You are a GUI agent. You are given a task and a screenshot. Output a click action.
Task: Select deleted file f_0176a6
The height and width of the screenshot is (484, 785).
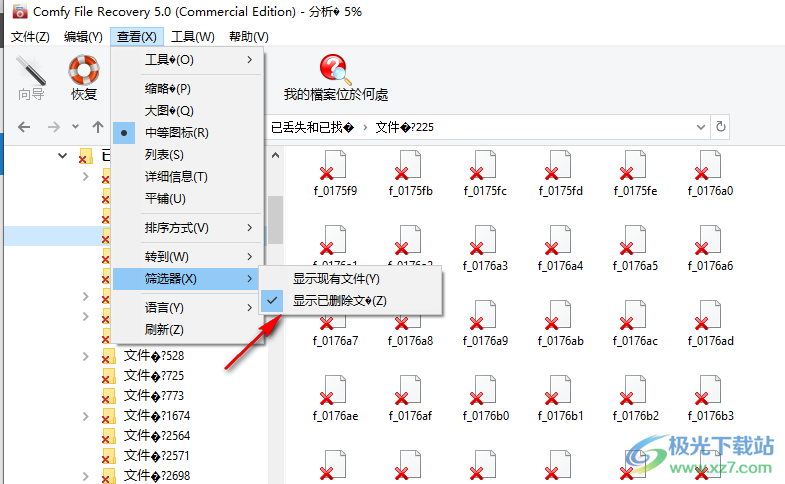pyautogui.click(x=710, y=248)
